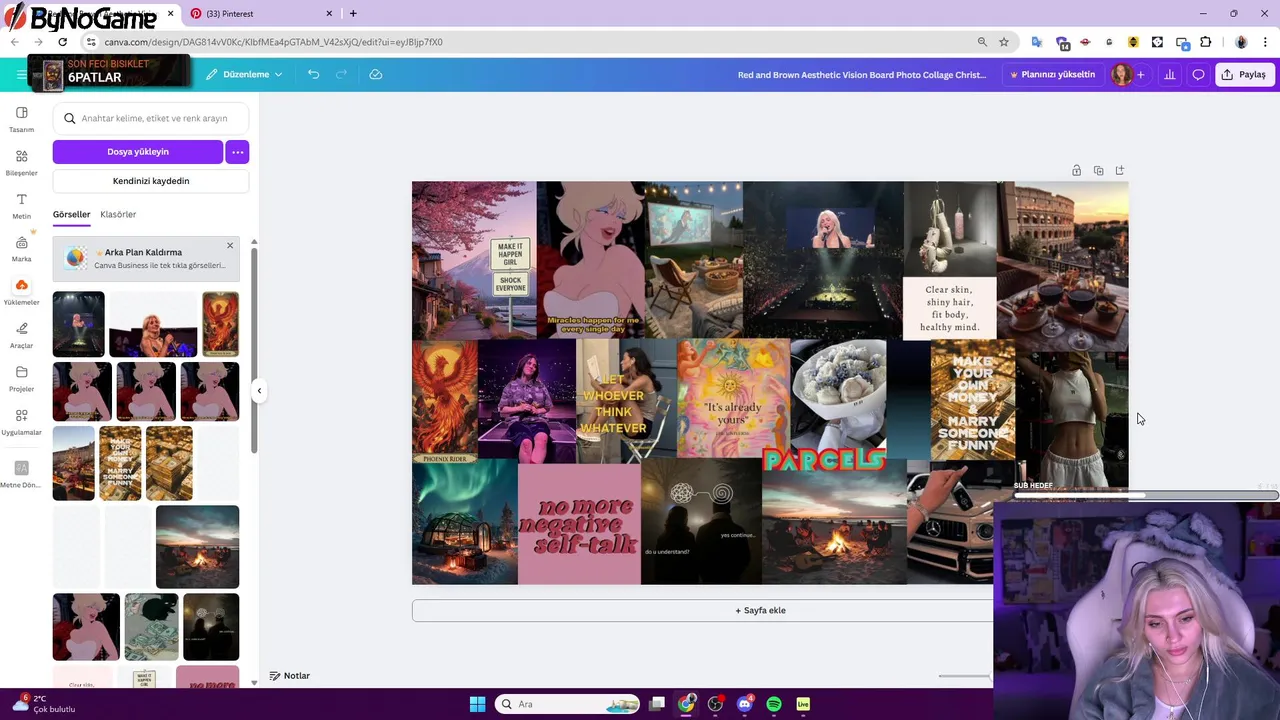Open the Chrome extensions puzzle icon
The width and height of the screenshot is (1280, 720).
point(1205,42)
